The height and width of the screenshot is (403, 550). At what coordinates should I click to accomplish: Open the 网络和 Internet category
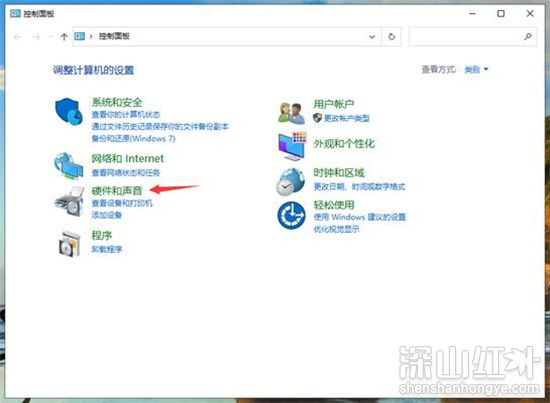point(127,159)
